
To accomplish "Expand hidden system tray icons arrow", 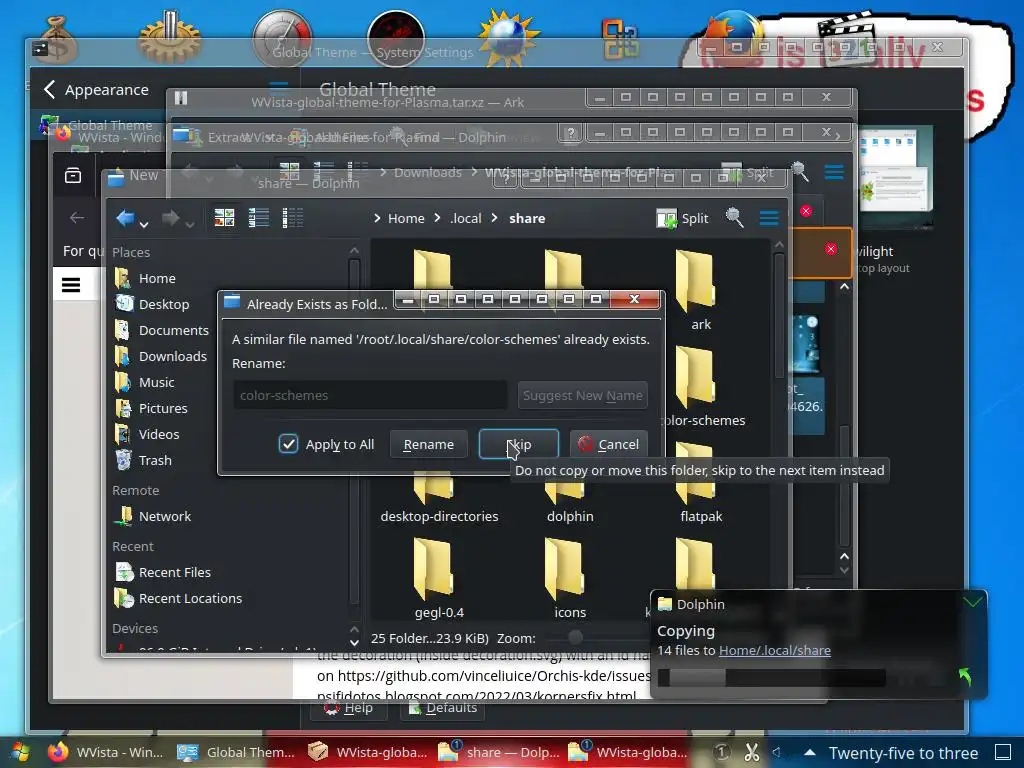I will point(809,752).
